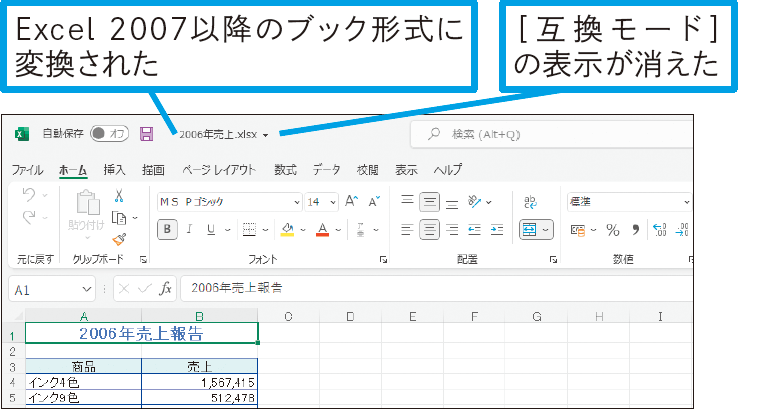Viewport: 783px width, 409px height.
Task: Expand the Undo history dropdown
Action: pyautogui.click(x=45, y=195)
